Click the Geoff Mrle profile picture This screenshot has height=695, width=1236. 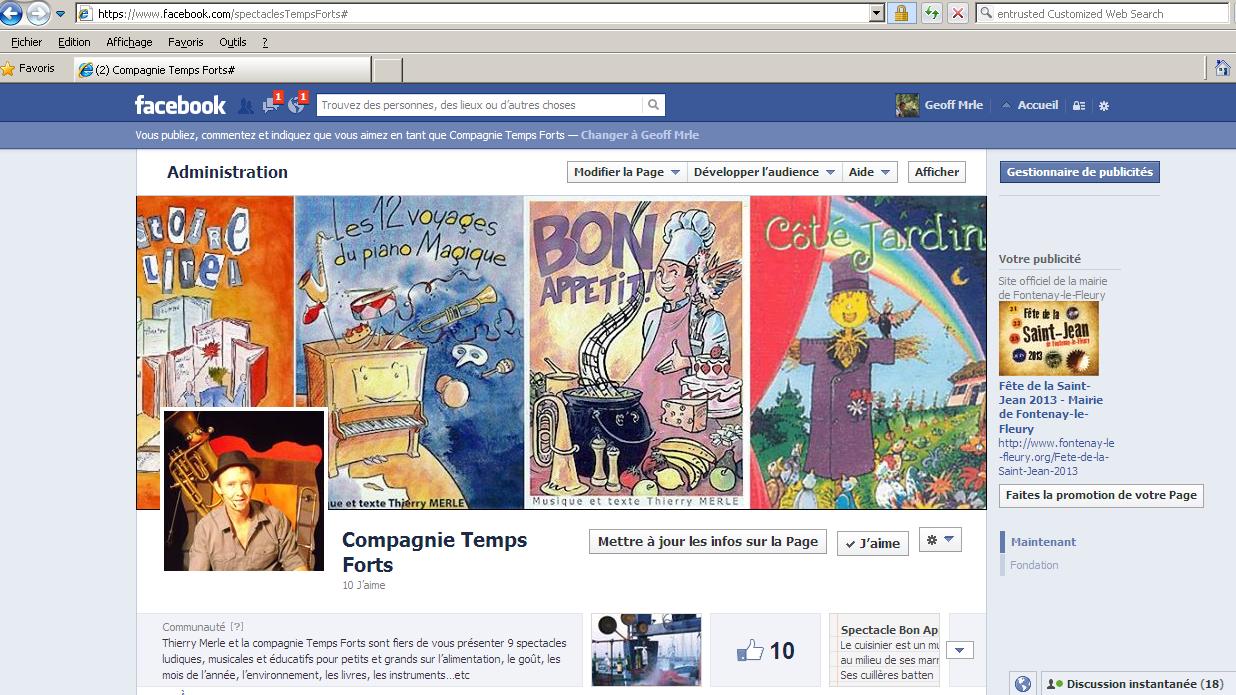coord(907,105)
